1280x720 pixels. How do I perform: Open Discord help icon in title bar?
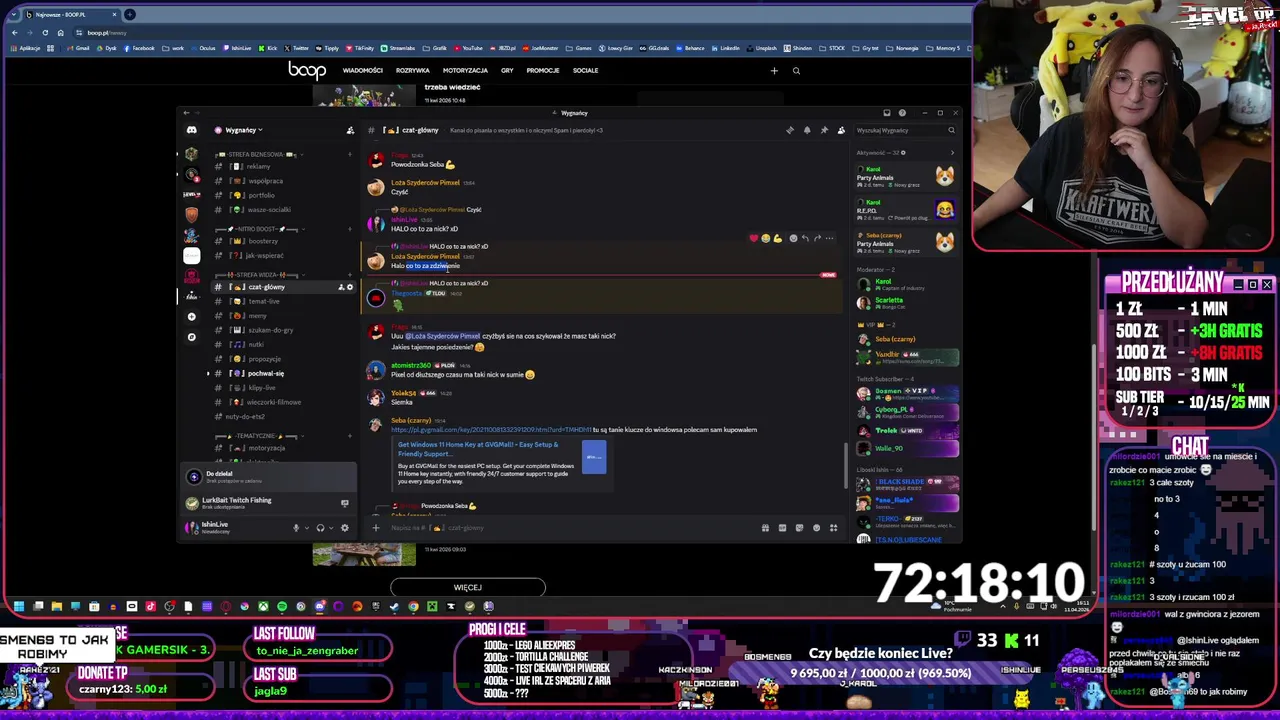click(x=902, y=113)
